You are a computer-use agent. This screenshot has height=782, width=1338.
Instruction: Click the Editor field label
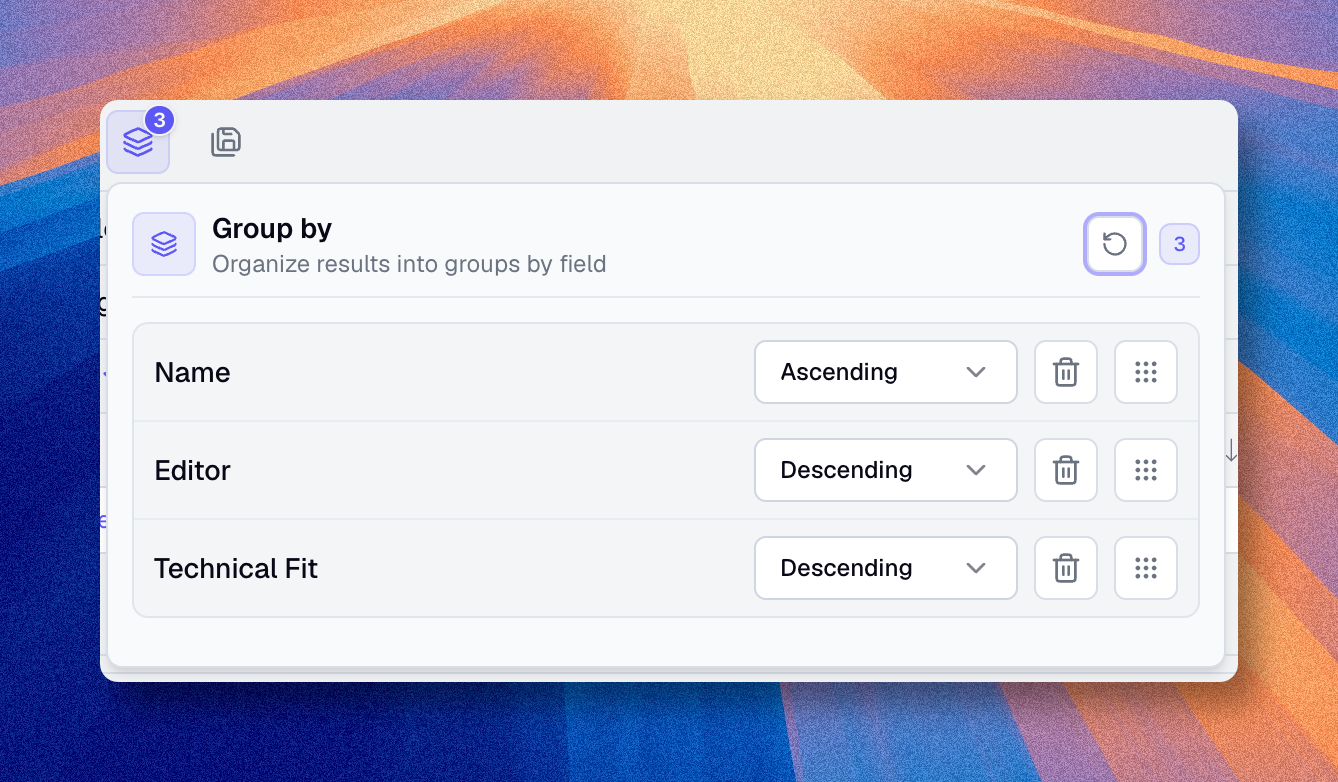(x=193, y=471)
